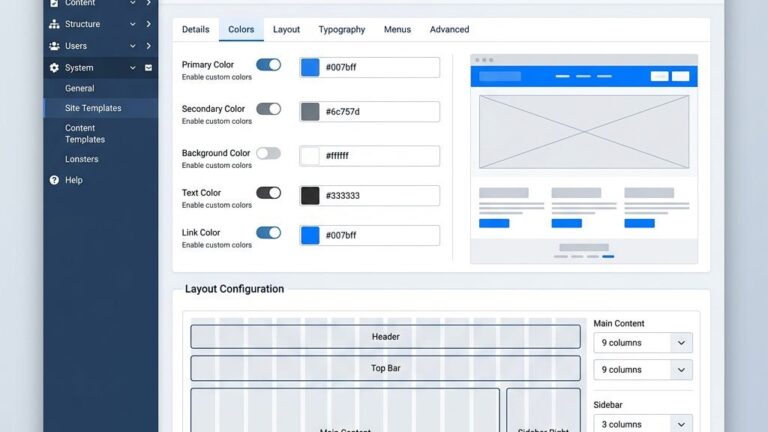768x432 pixels.
Task: Click the System menu label
Action: pos(79,68)
